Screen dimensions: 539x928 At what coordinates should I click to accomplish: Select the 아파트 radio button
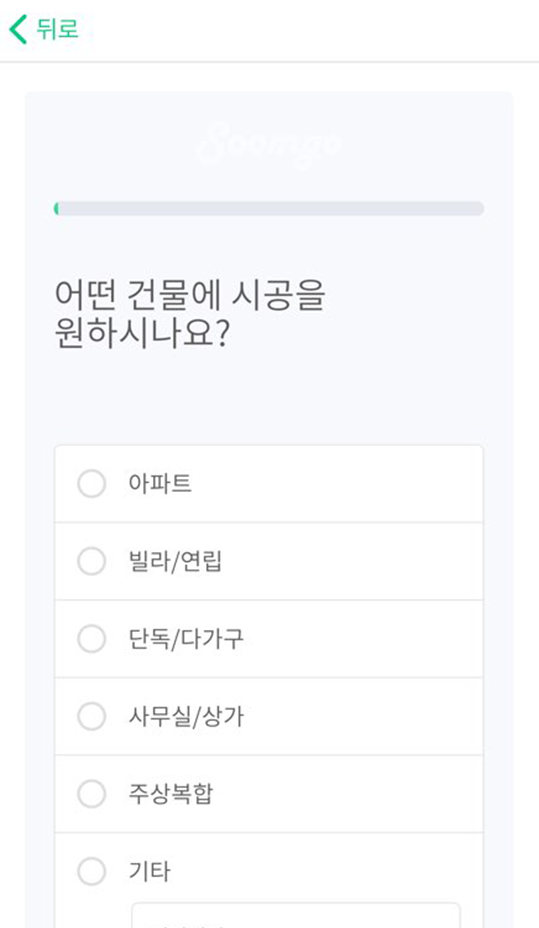tap(92, 484)
